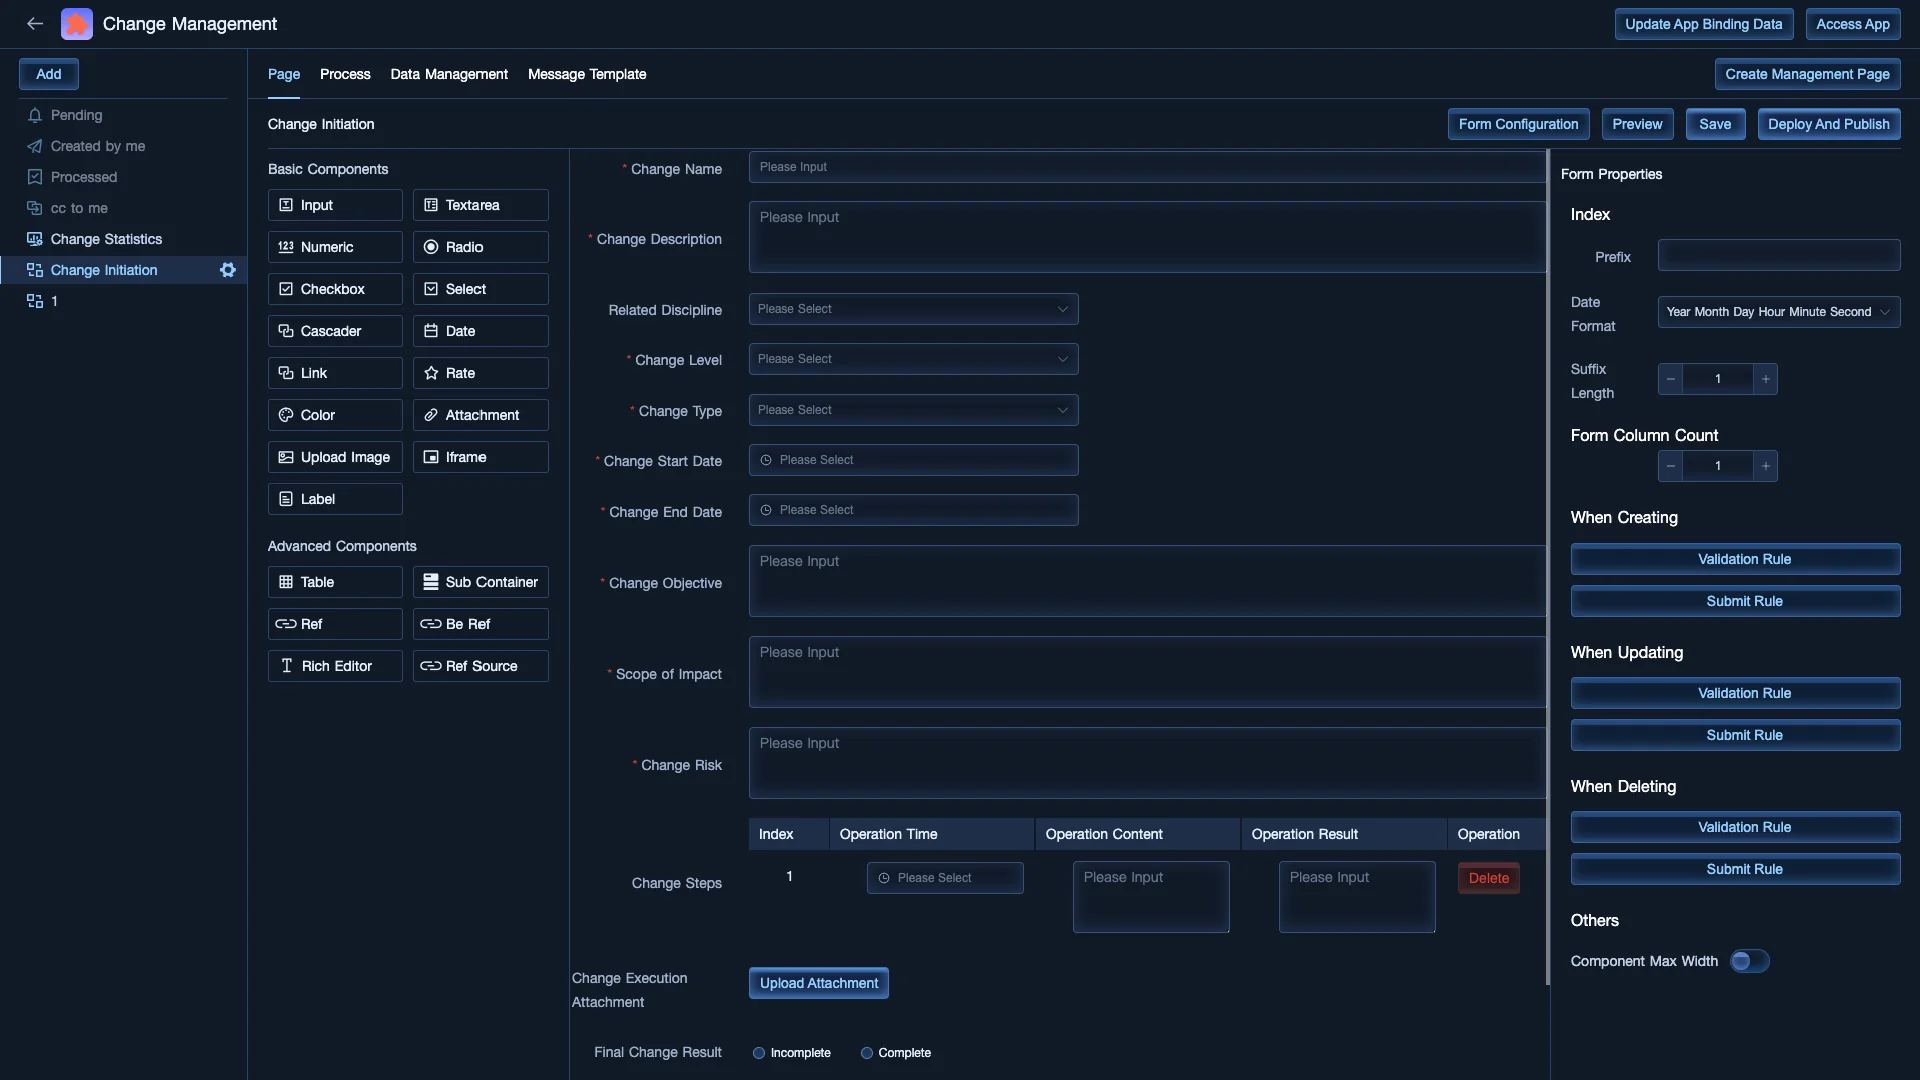Switch to the Process tab
This screenshot has width=1920, height=1080.
(344, 74)
